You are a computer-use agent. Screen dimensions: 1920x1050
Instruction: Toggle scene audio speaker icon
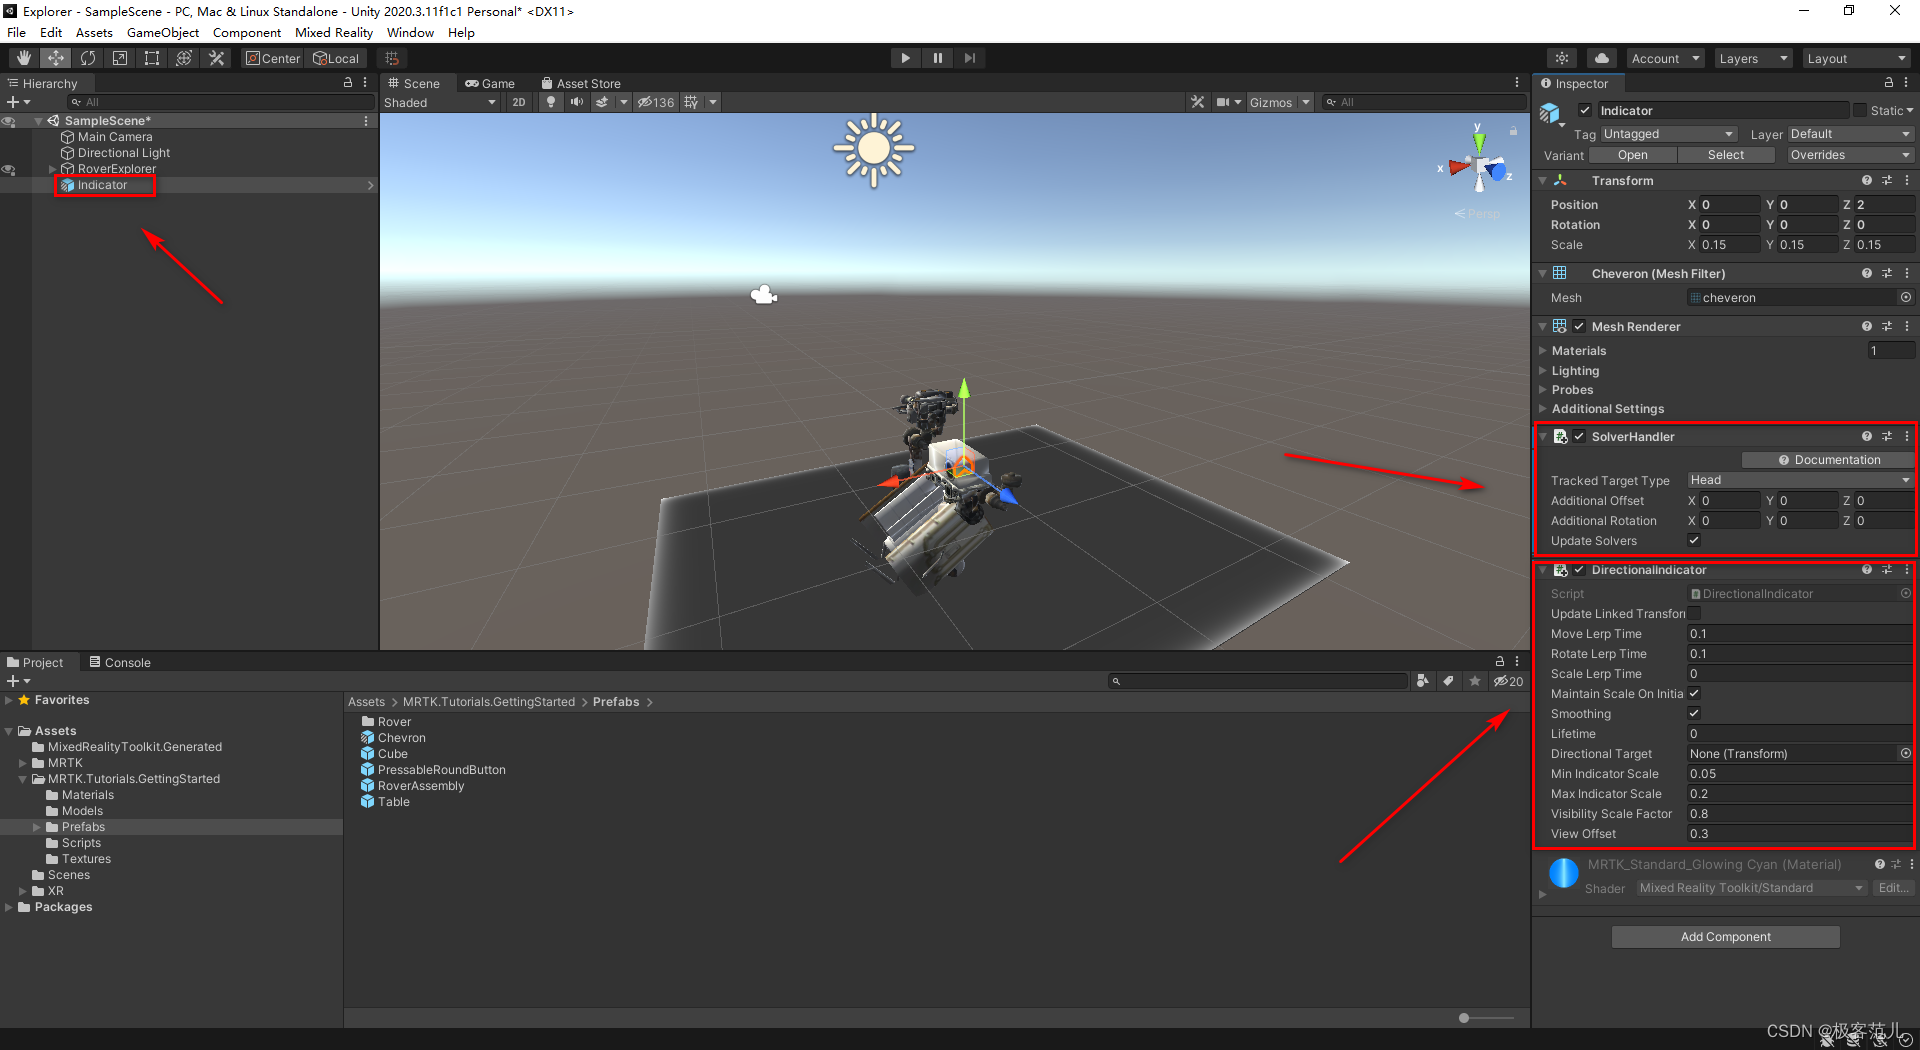pyautogui.click(x=577, y=102)
